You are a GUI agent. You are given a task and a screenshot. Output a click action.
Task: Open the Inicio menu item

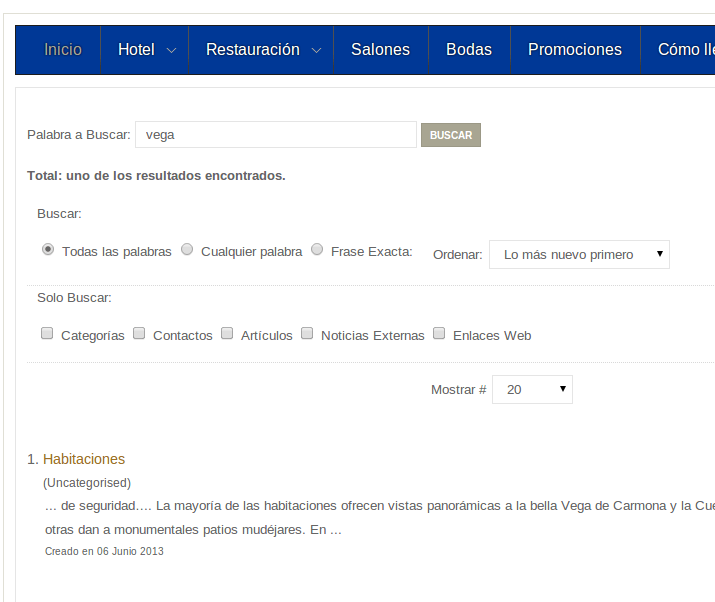pyautogui.click(x=63, y=49)
